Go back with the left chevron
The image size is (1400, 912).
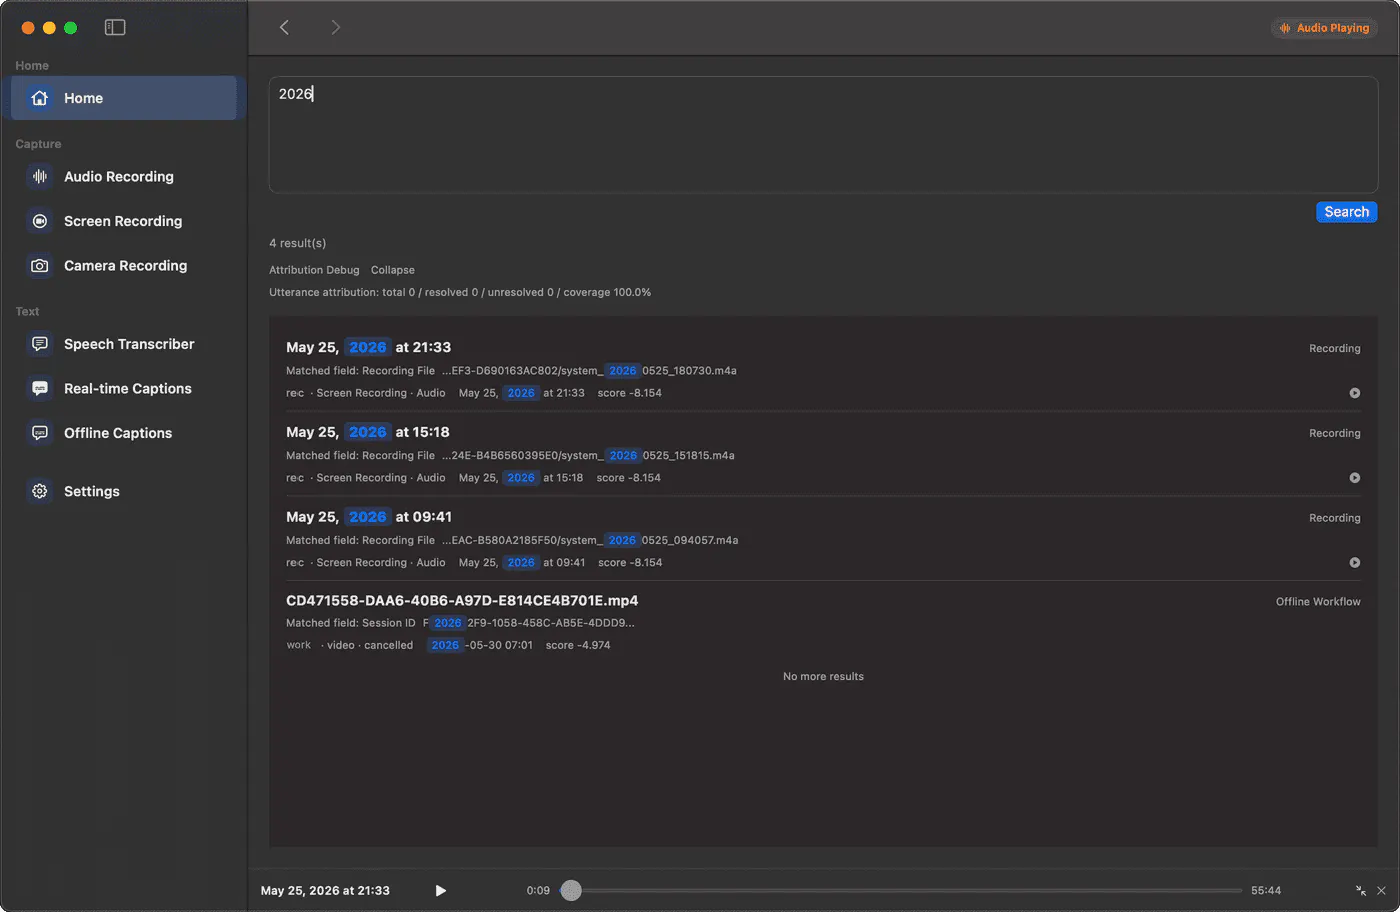click(284, 28)
